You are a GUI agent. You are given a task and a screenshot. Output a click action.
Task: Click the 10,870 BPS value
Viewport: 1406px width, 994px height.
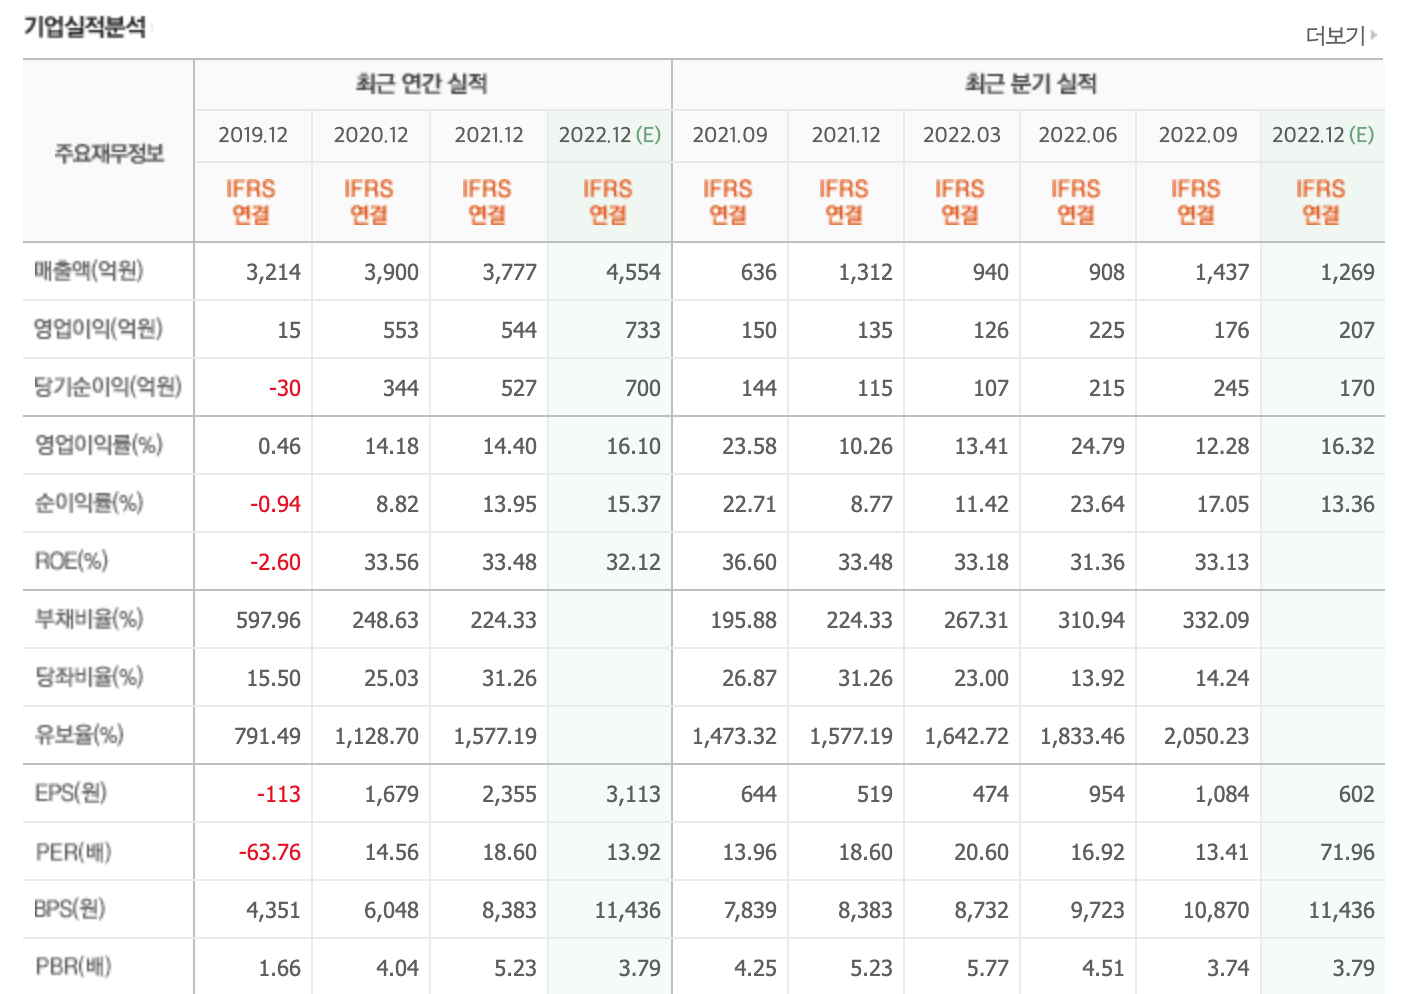coord(1216,910)
